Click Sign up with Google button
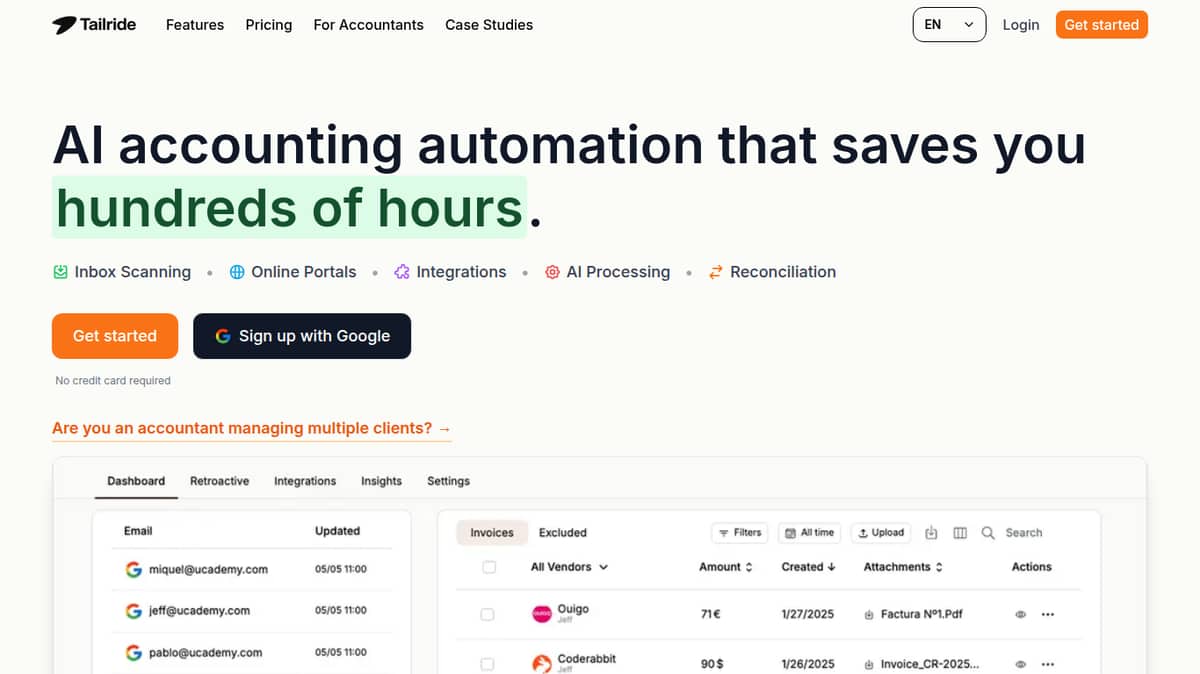 [x=302, y=336]
